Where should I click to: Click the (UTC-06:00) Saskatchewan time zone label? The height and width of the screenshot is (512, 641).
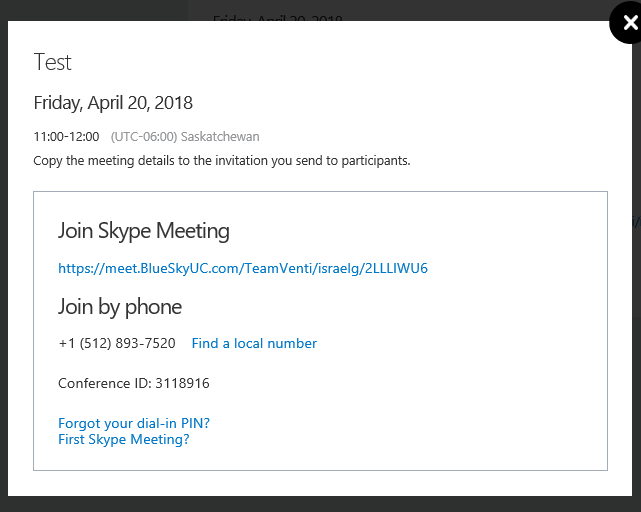[185, 137]
